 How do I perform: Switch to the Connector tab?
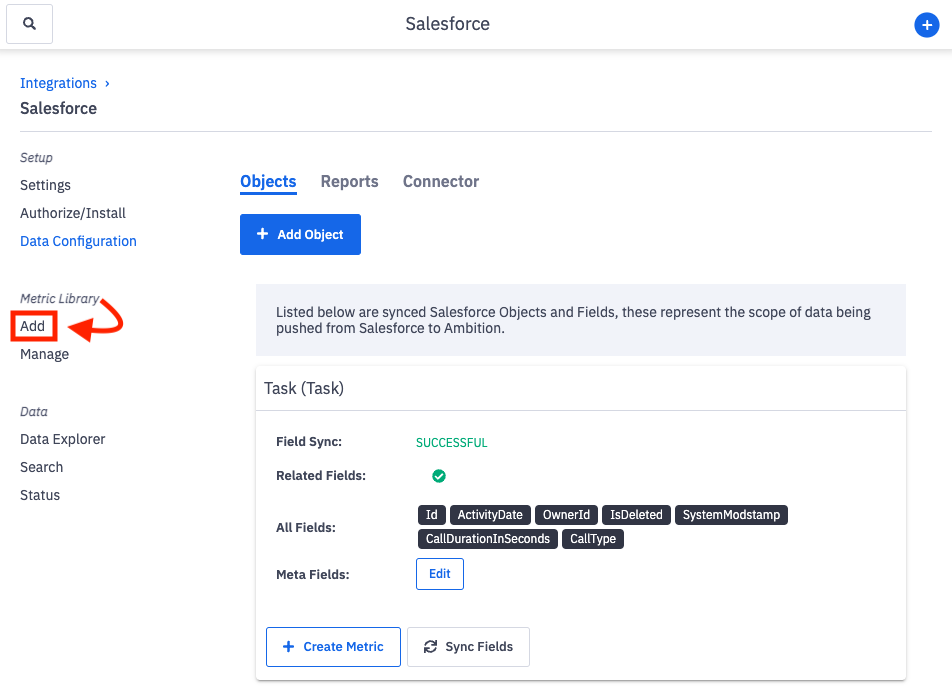point(440,181)
